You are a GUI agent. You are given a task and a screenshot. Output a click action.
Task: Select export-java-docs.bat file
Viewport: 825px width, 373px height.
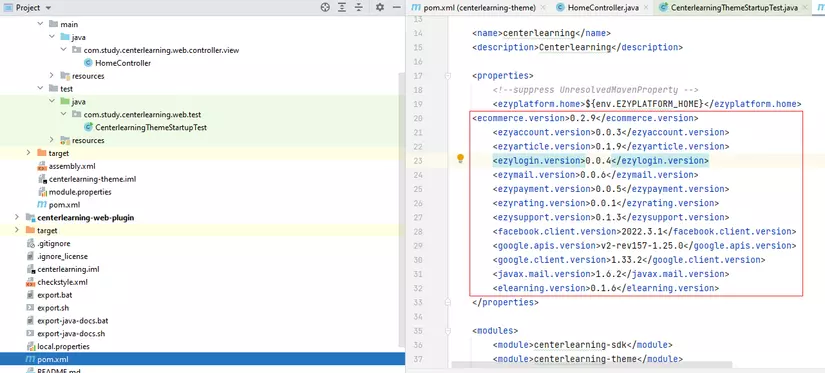coord(73,321)
